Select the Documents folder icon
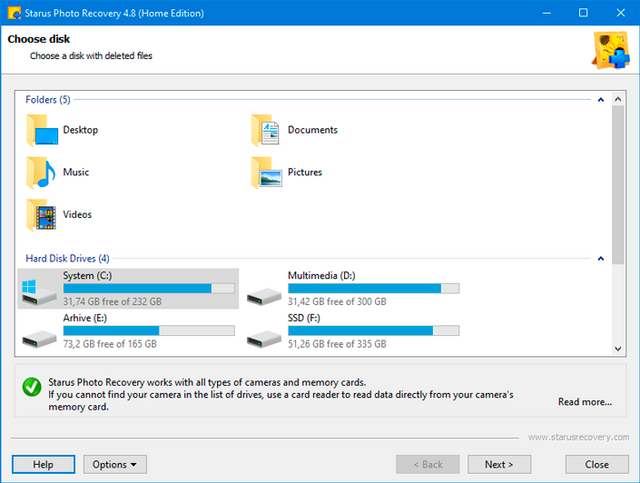This screenshot has width=640, height=483. [266, 130]
